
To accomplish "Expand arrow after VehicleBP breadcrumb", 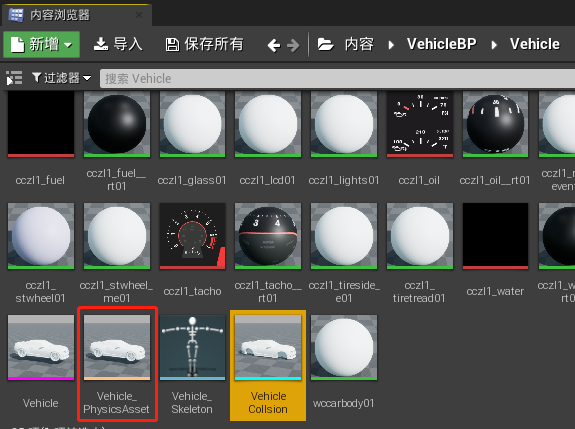I will coord(494,45).
